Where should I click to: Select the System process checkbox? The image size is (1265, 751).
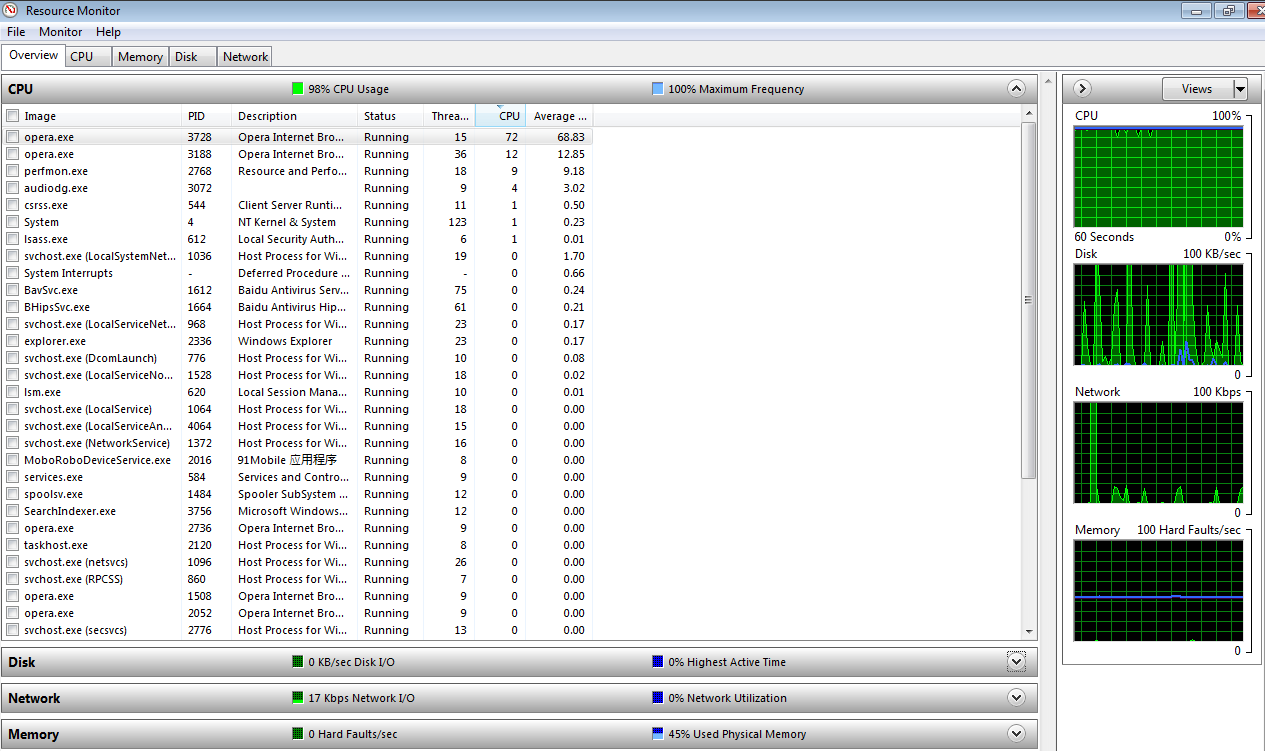[x=13, y=222]
